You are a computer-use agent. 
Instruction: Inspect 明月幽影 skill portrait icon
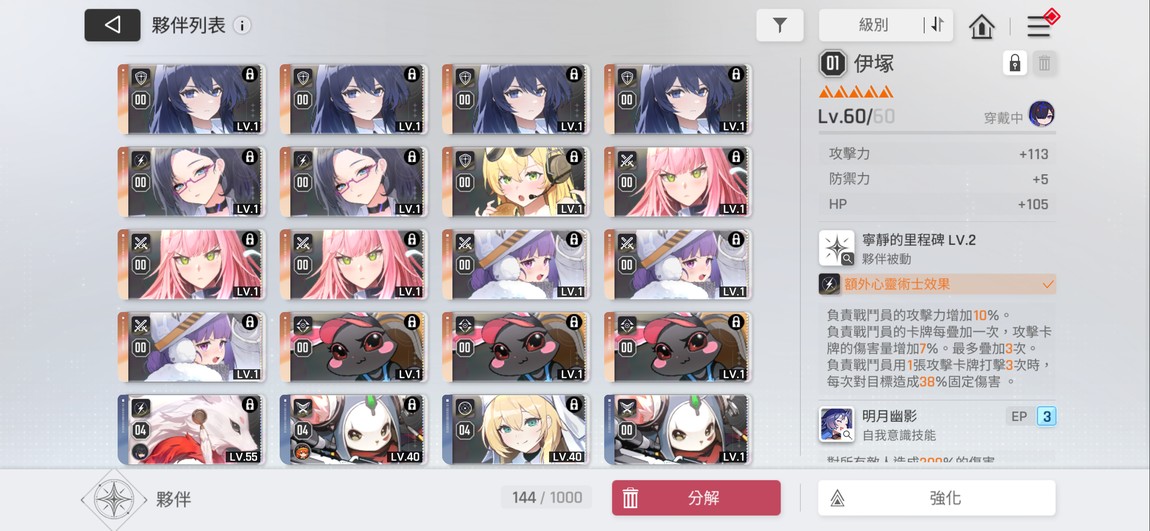point(837,425)
